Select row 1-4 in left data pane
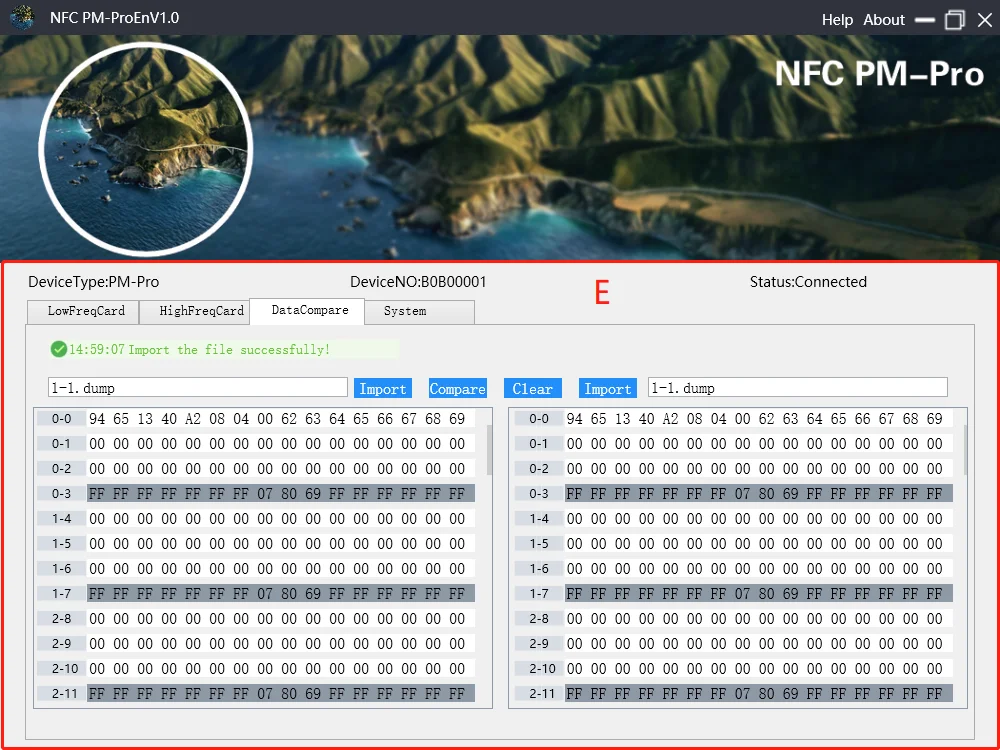1000x750 pixels. click(x=256, y=518)
